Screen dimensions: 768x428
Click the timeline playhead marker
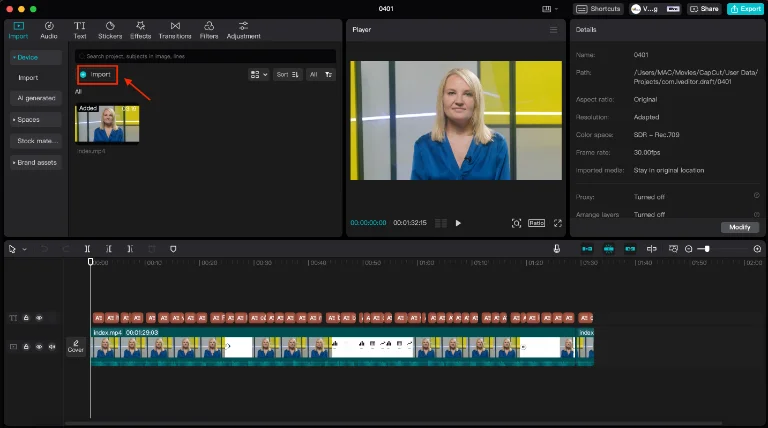coord(91,262)
